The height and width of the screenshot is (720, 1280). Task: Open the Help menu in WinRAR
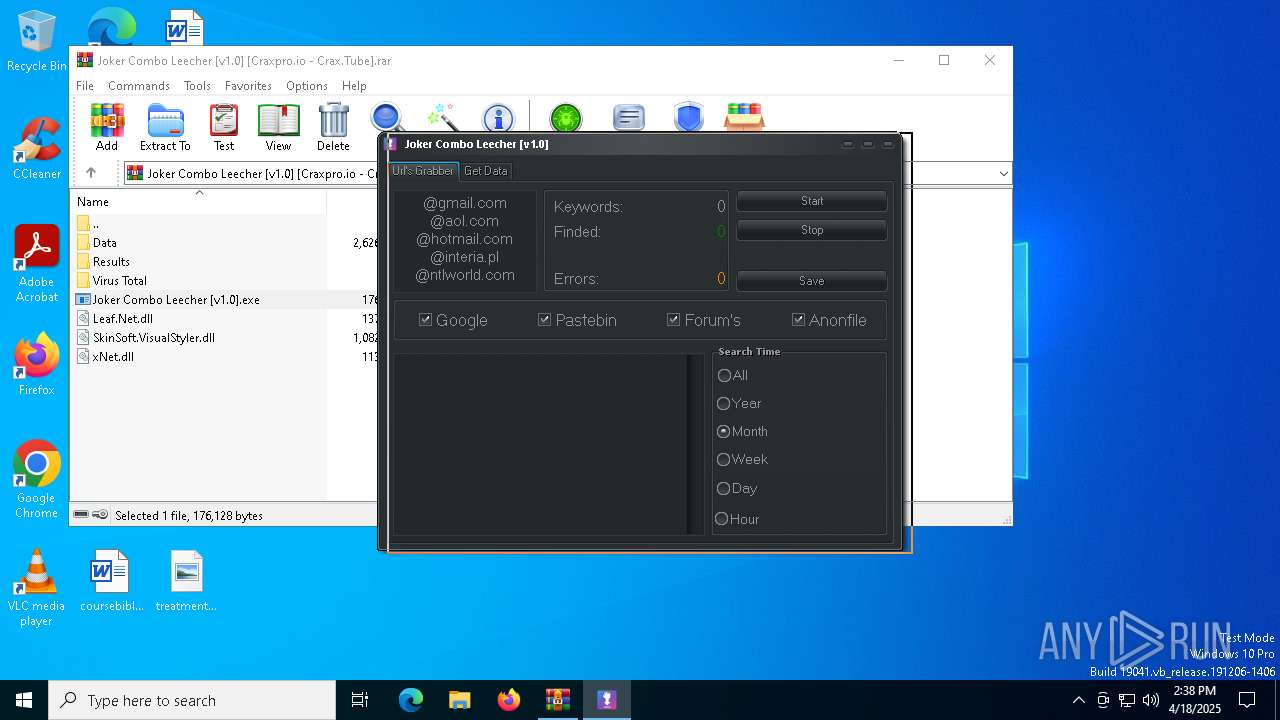(x=354, y=86)
